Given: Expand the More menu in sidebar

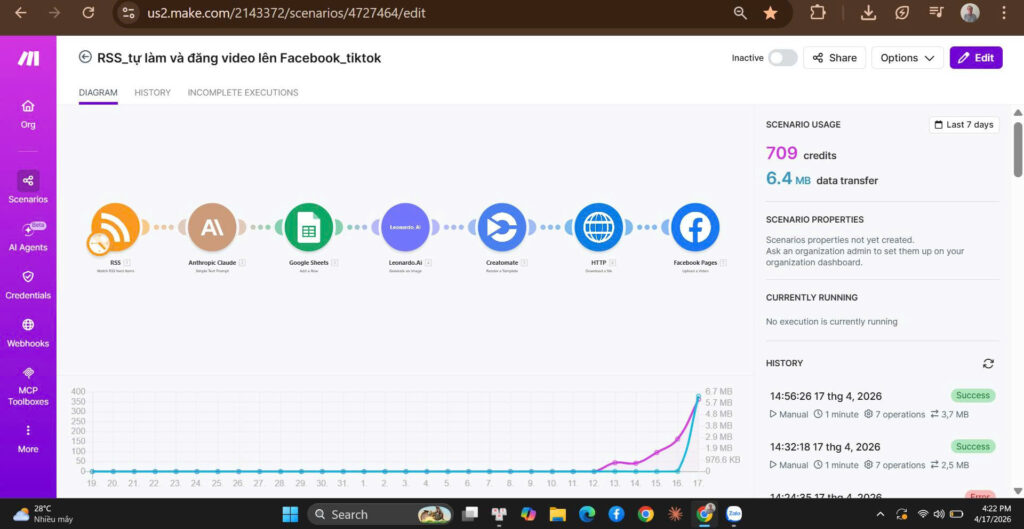Looking at the screenshot, I should [28, 438].
